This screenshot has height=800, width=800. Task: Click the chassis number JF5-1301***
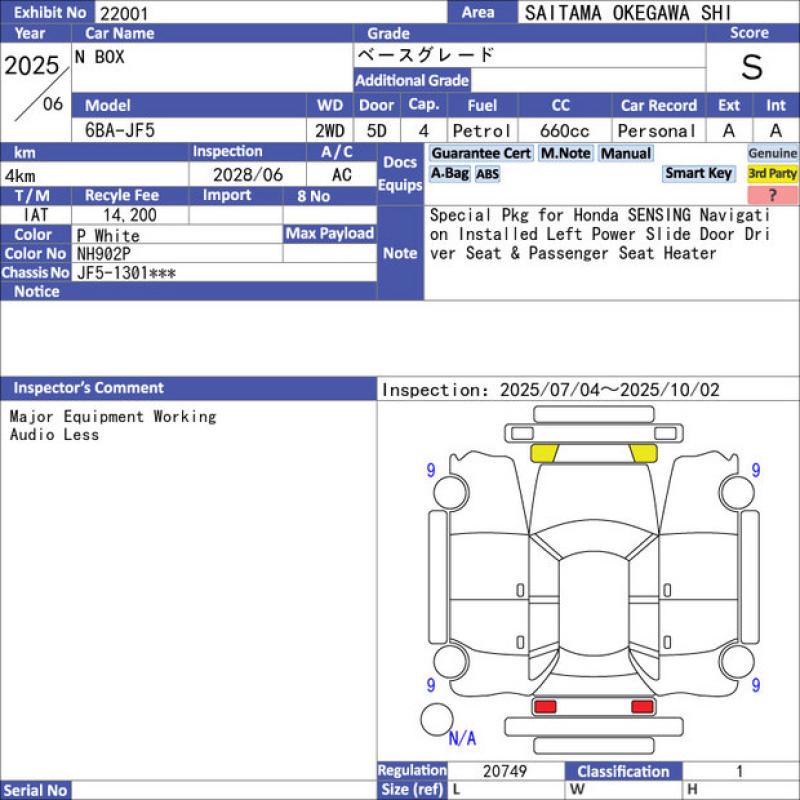click(x=126, y=273)
